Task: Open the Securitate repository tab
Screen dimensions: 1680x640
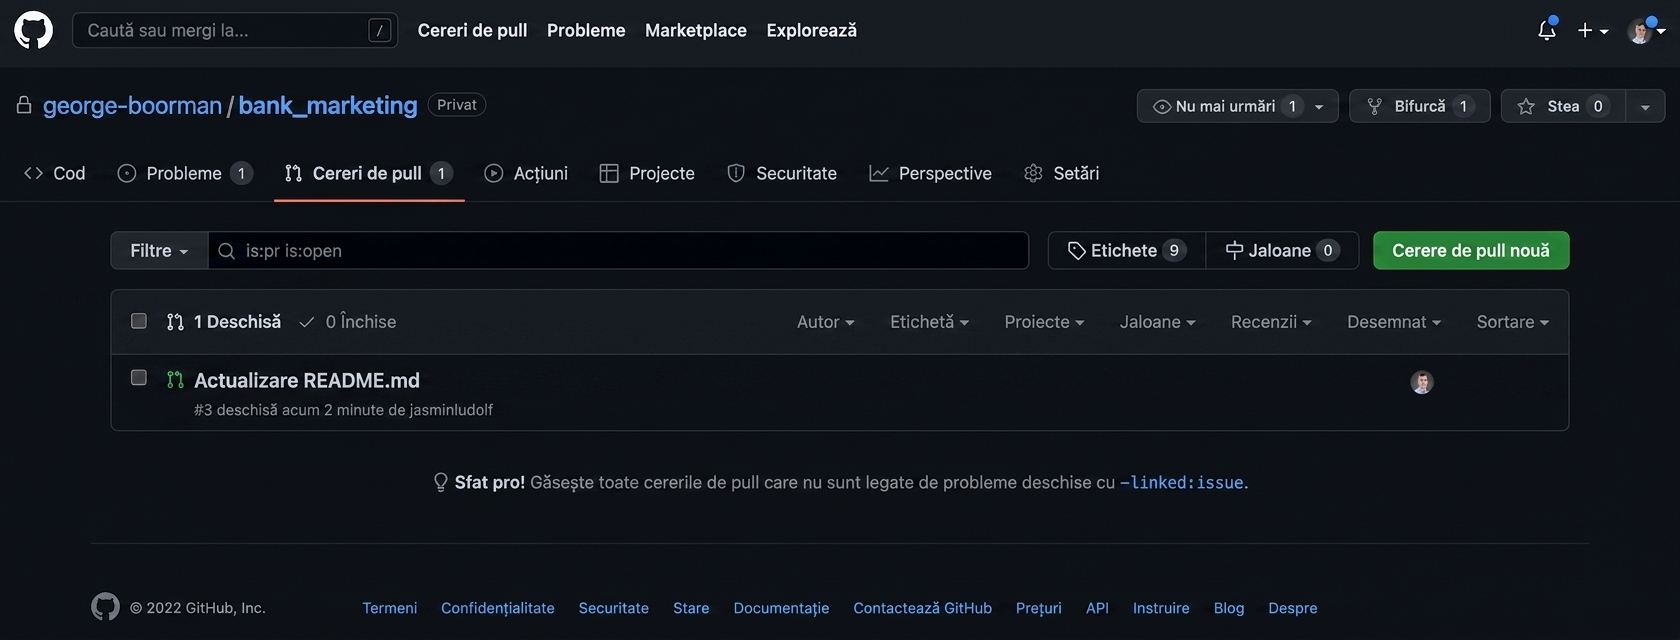Action: pos(782,173)
